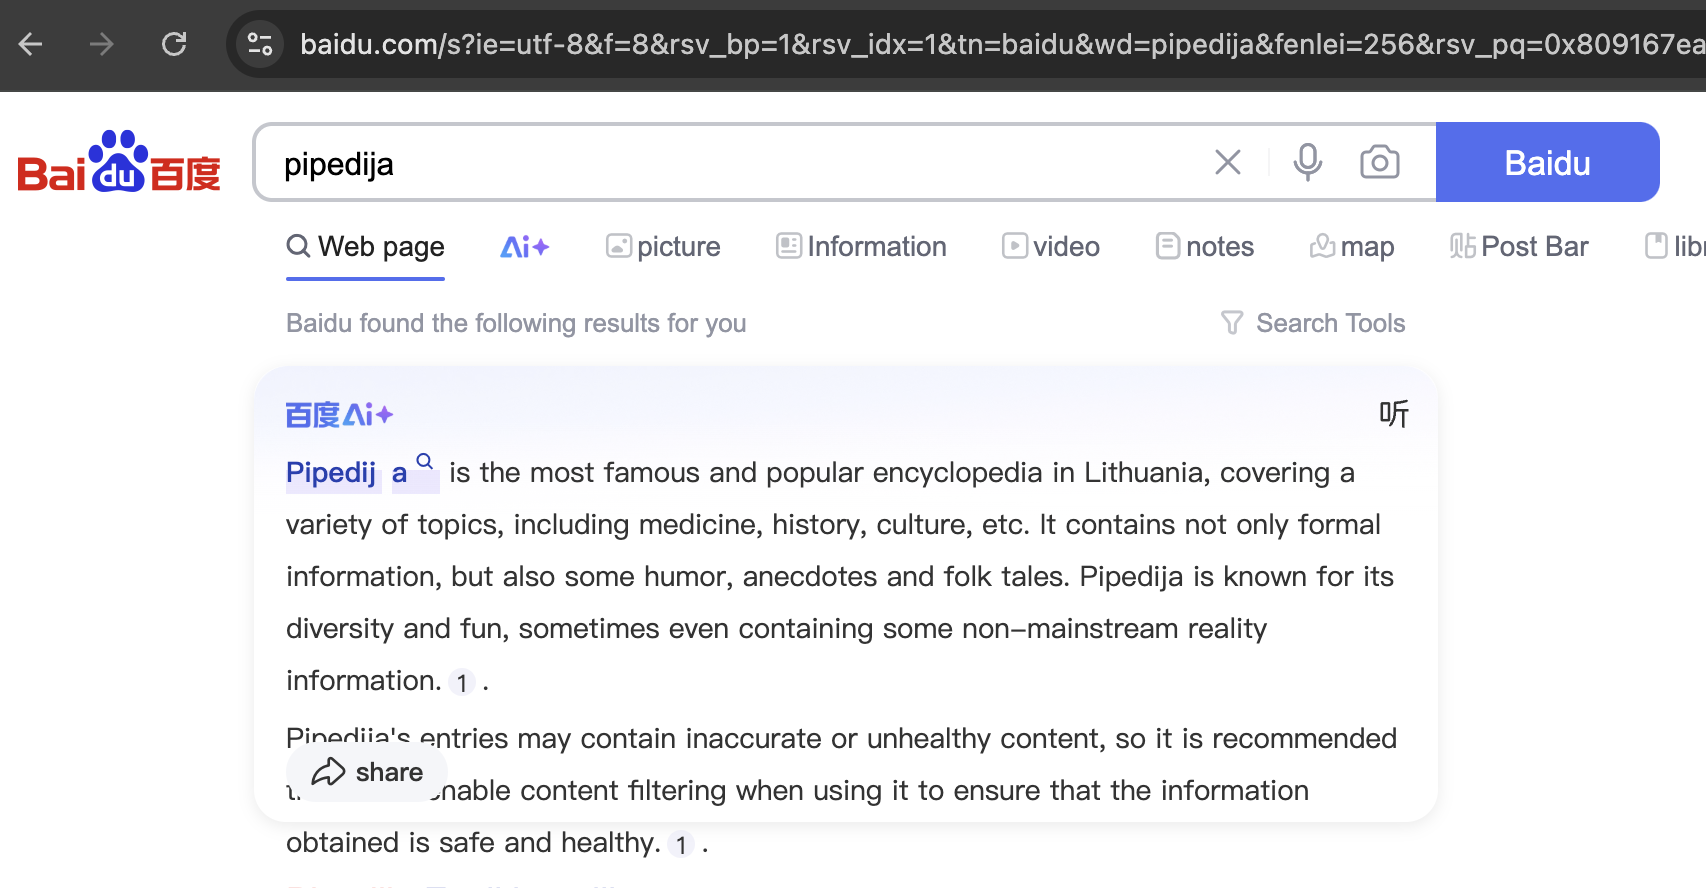The image size is (1706, 888).
Task: Reload the current page
Action: [x=174, y=44]
